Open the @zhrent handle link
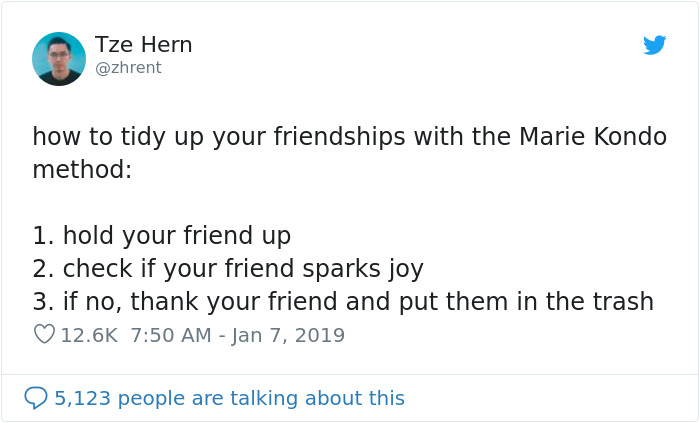This screenshot has width=700, height=423. pos(127,68)
